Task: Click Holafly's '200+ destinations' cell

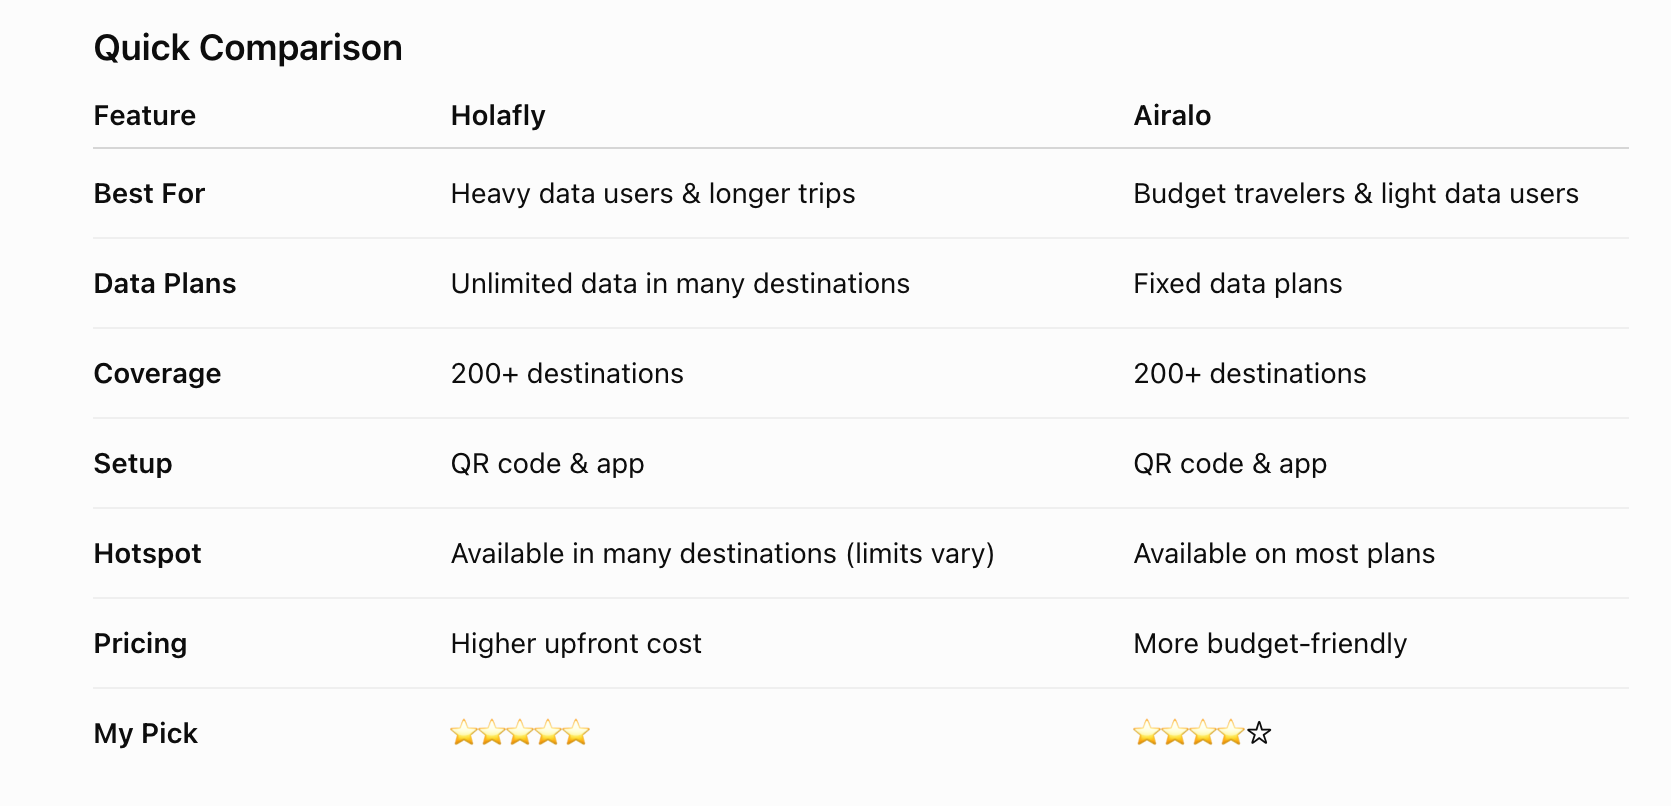Action: point(567,374)
